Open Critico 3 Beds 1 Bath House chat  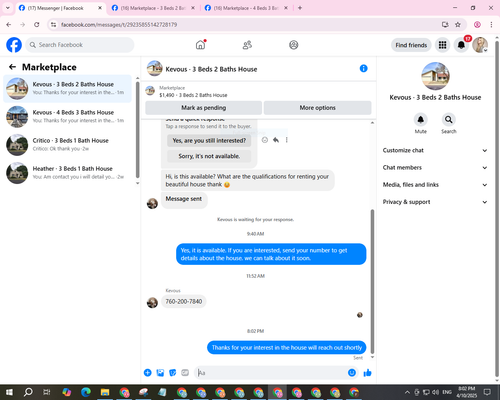[x=67, y=145]
